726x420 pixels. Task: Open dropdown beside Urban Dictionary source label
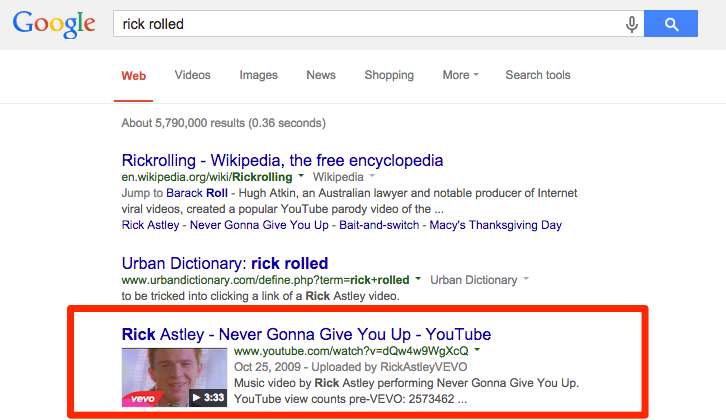tap(526, 279)
